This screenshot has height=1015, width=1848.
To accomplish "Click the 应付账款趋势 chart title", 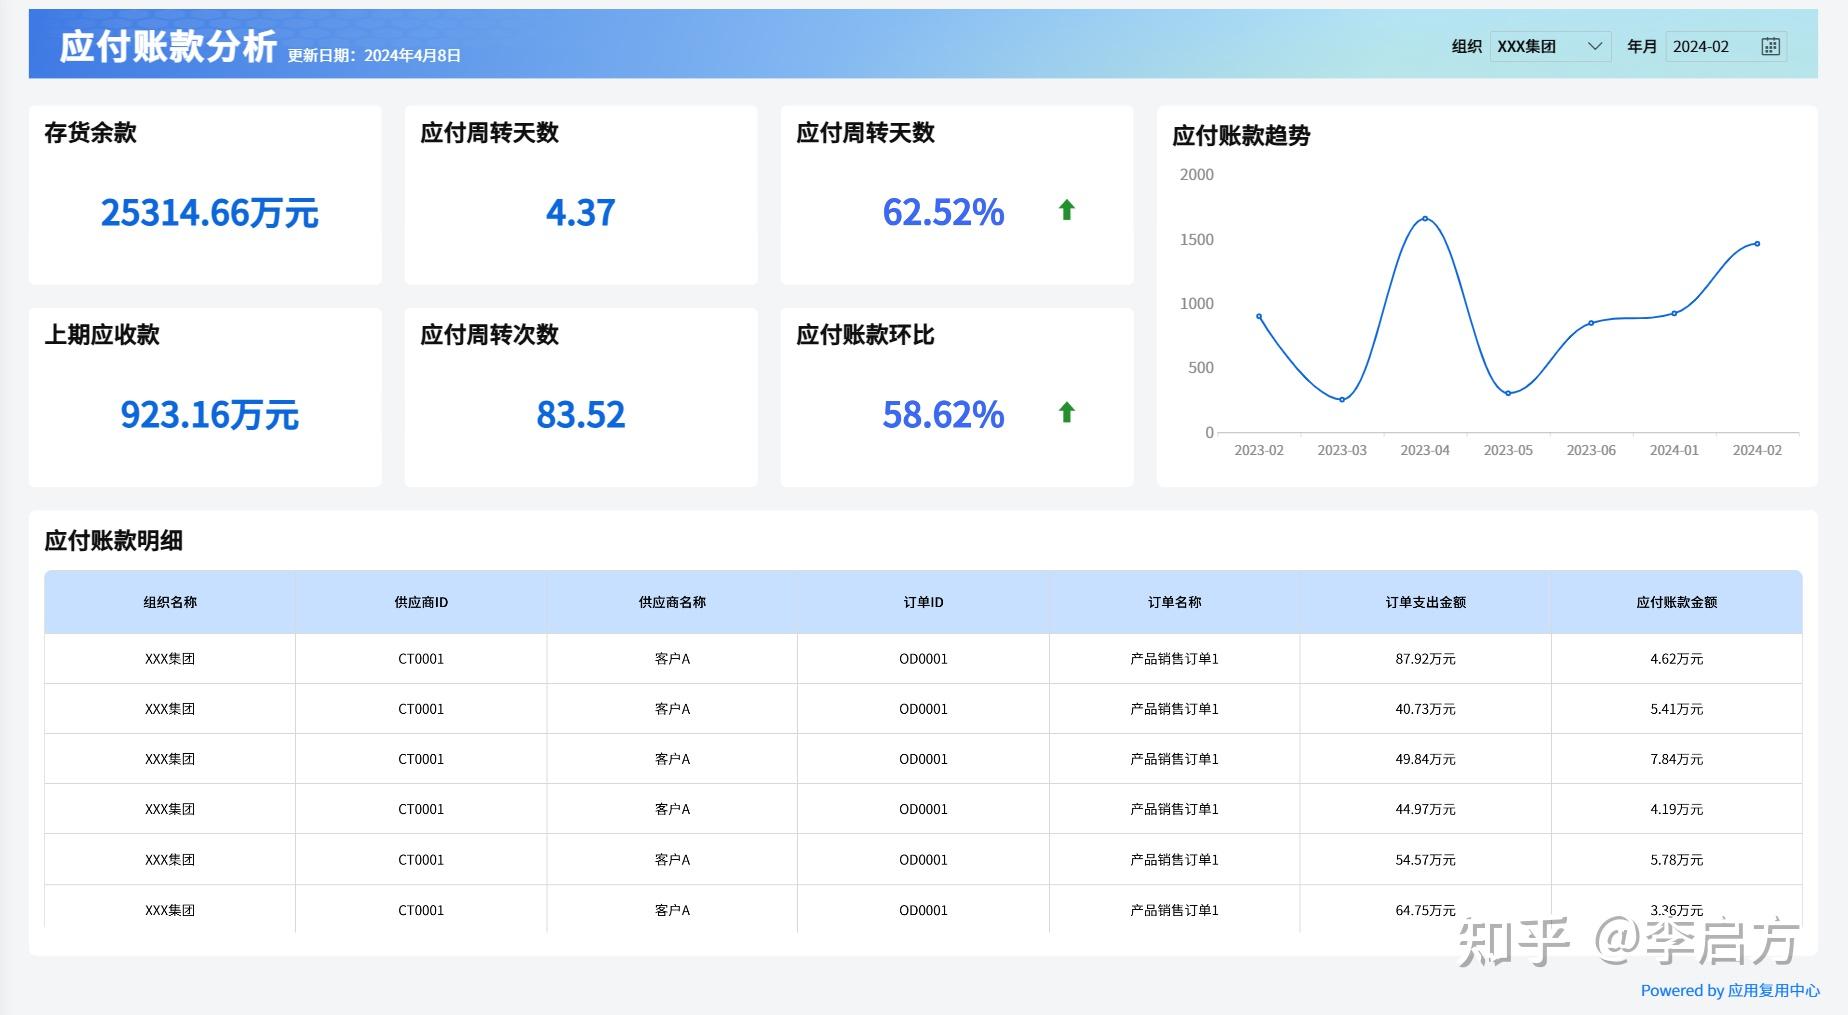I will click(x=1241, y=136).
